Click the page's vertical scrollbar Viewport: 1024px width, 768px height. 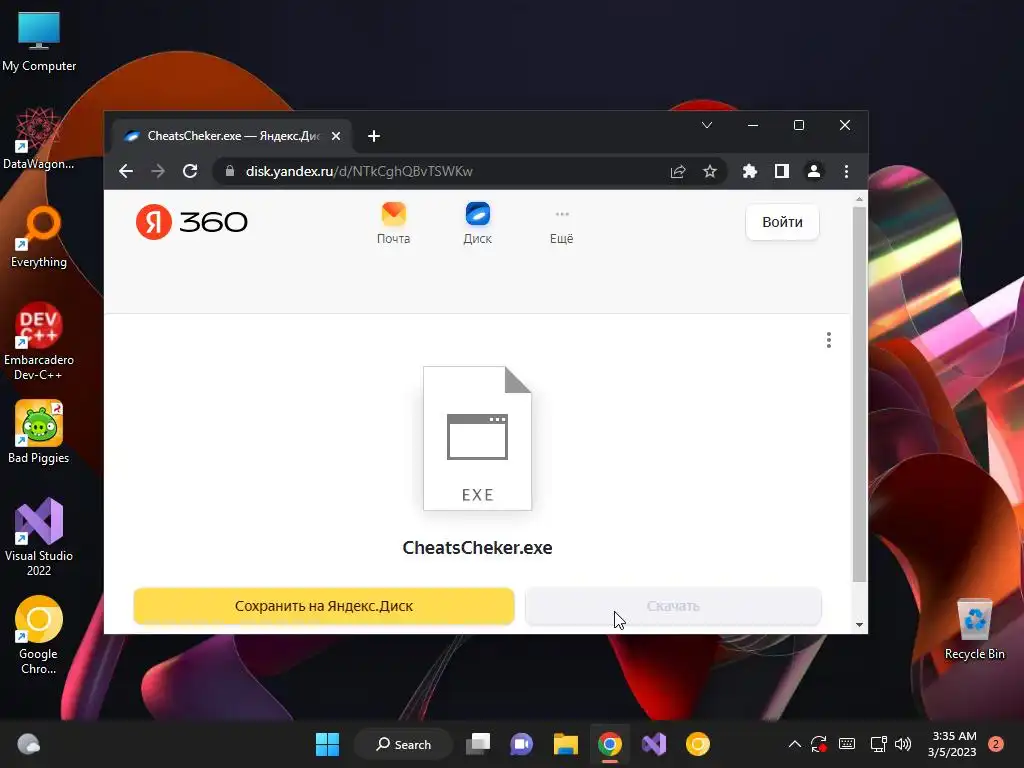pos(859,394)
